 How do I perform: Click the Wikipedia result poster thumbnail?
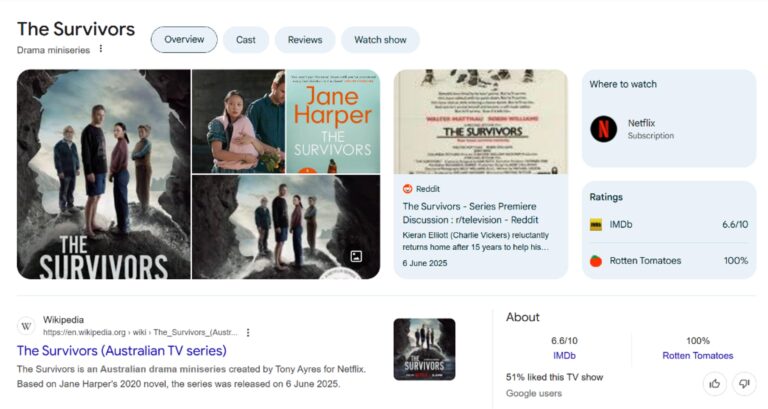coord(424,349)
